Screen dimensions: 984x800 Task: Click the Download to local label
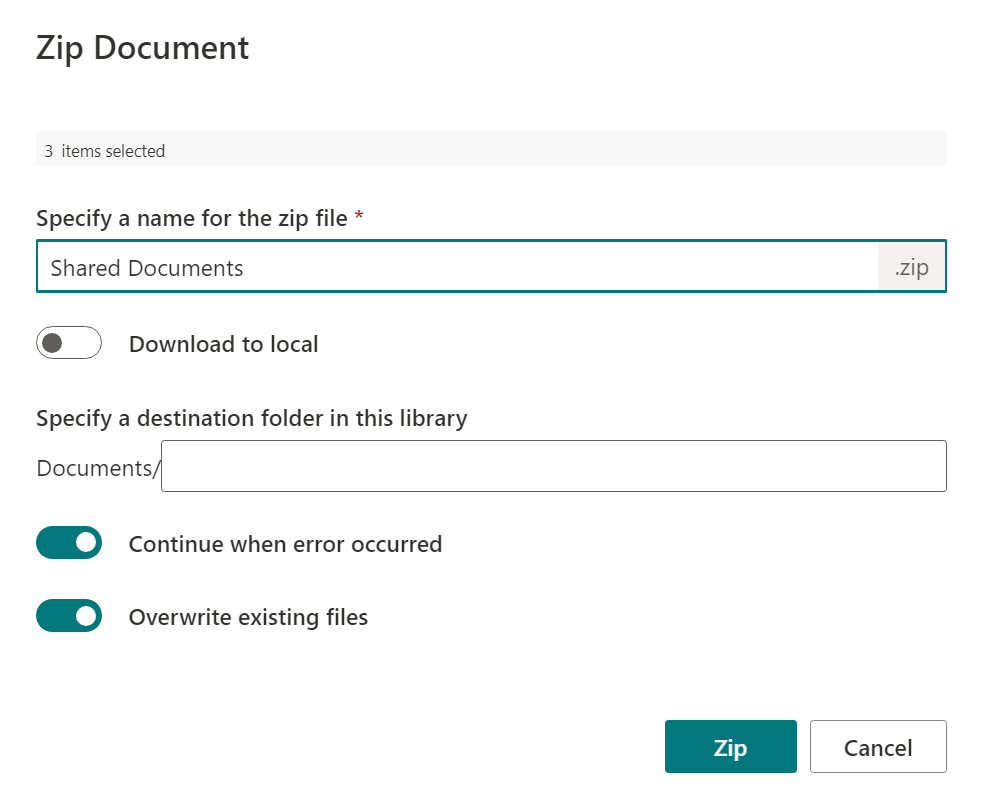point(223,344)
